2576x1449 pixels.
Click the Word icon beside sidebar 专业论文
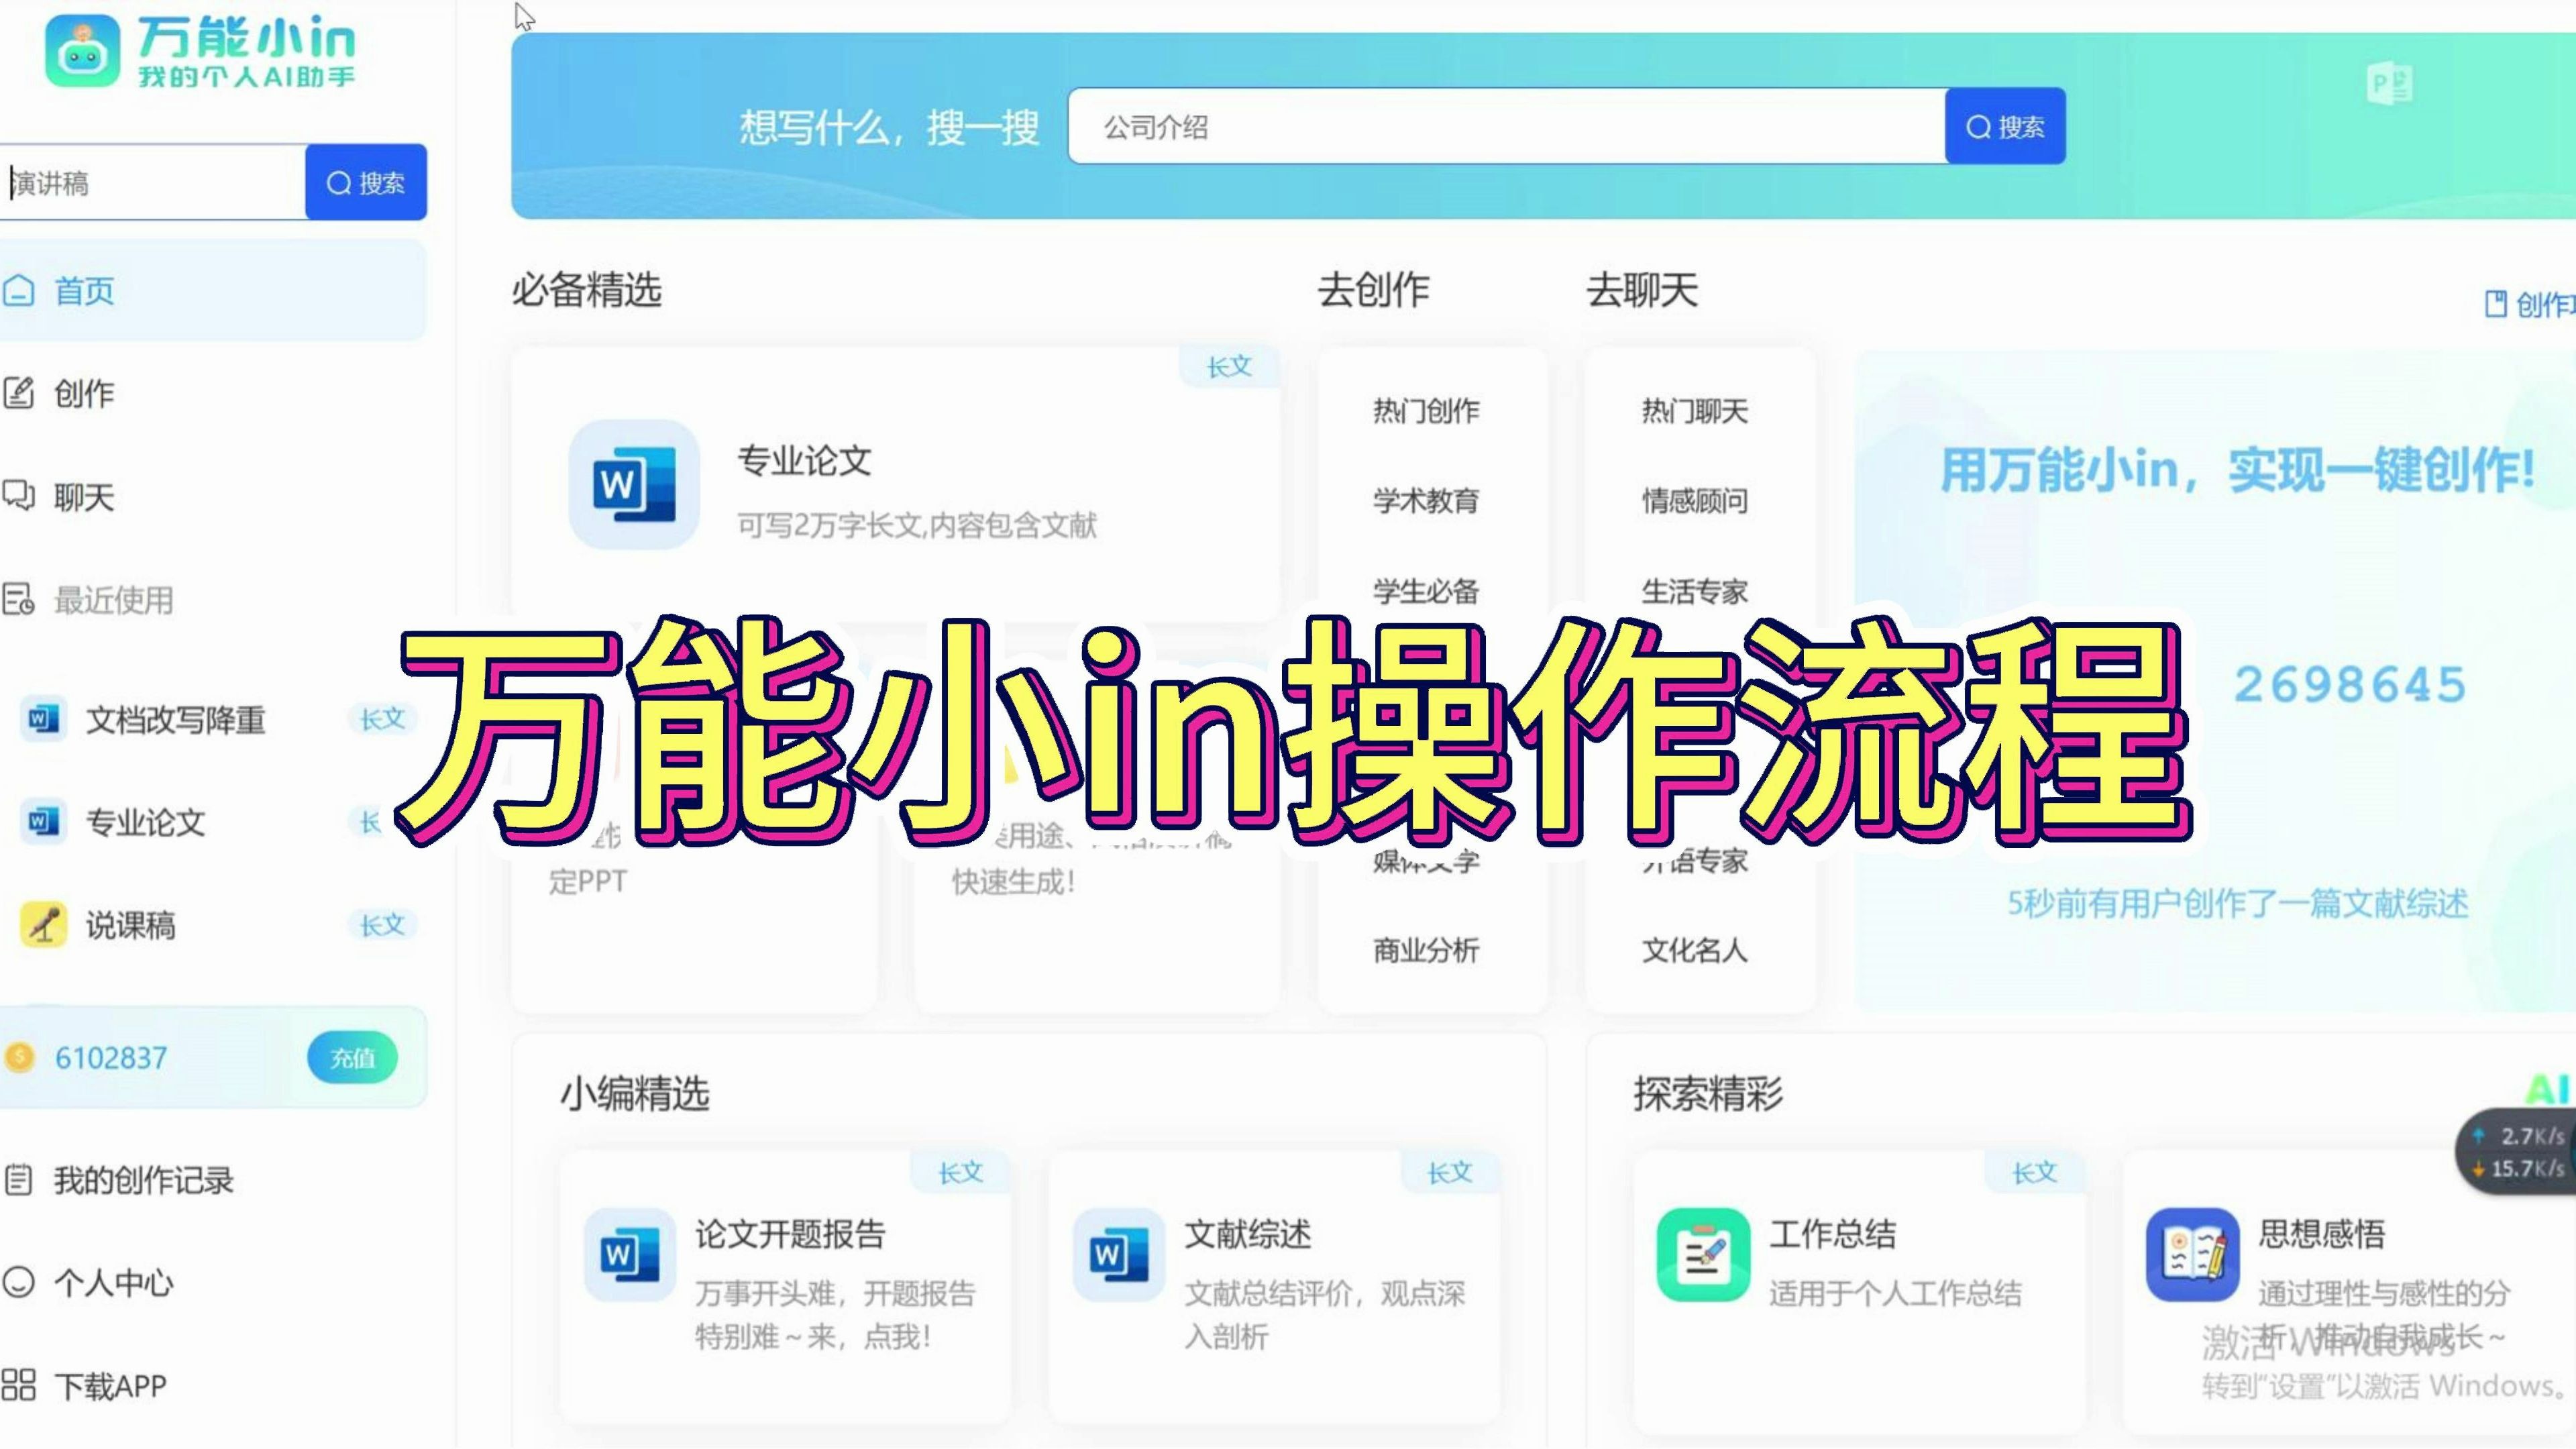click(43, 822)
